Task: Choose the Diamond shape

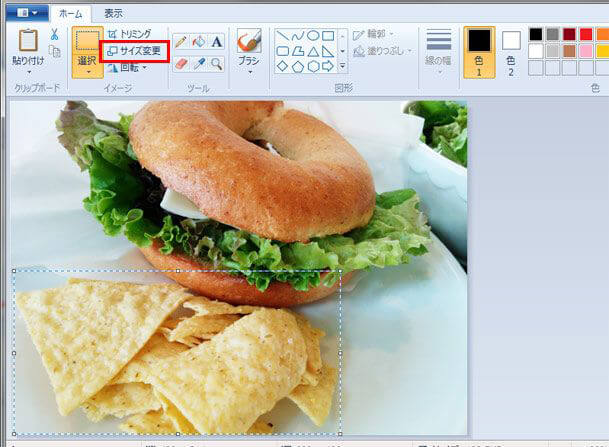Action: click(283, 66)
